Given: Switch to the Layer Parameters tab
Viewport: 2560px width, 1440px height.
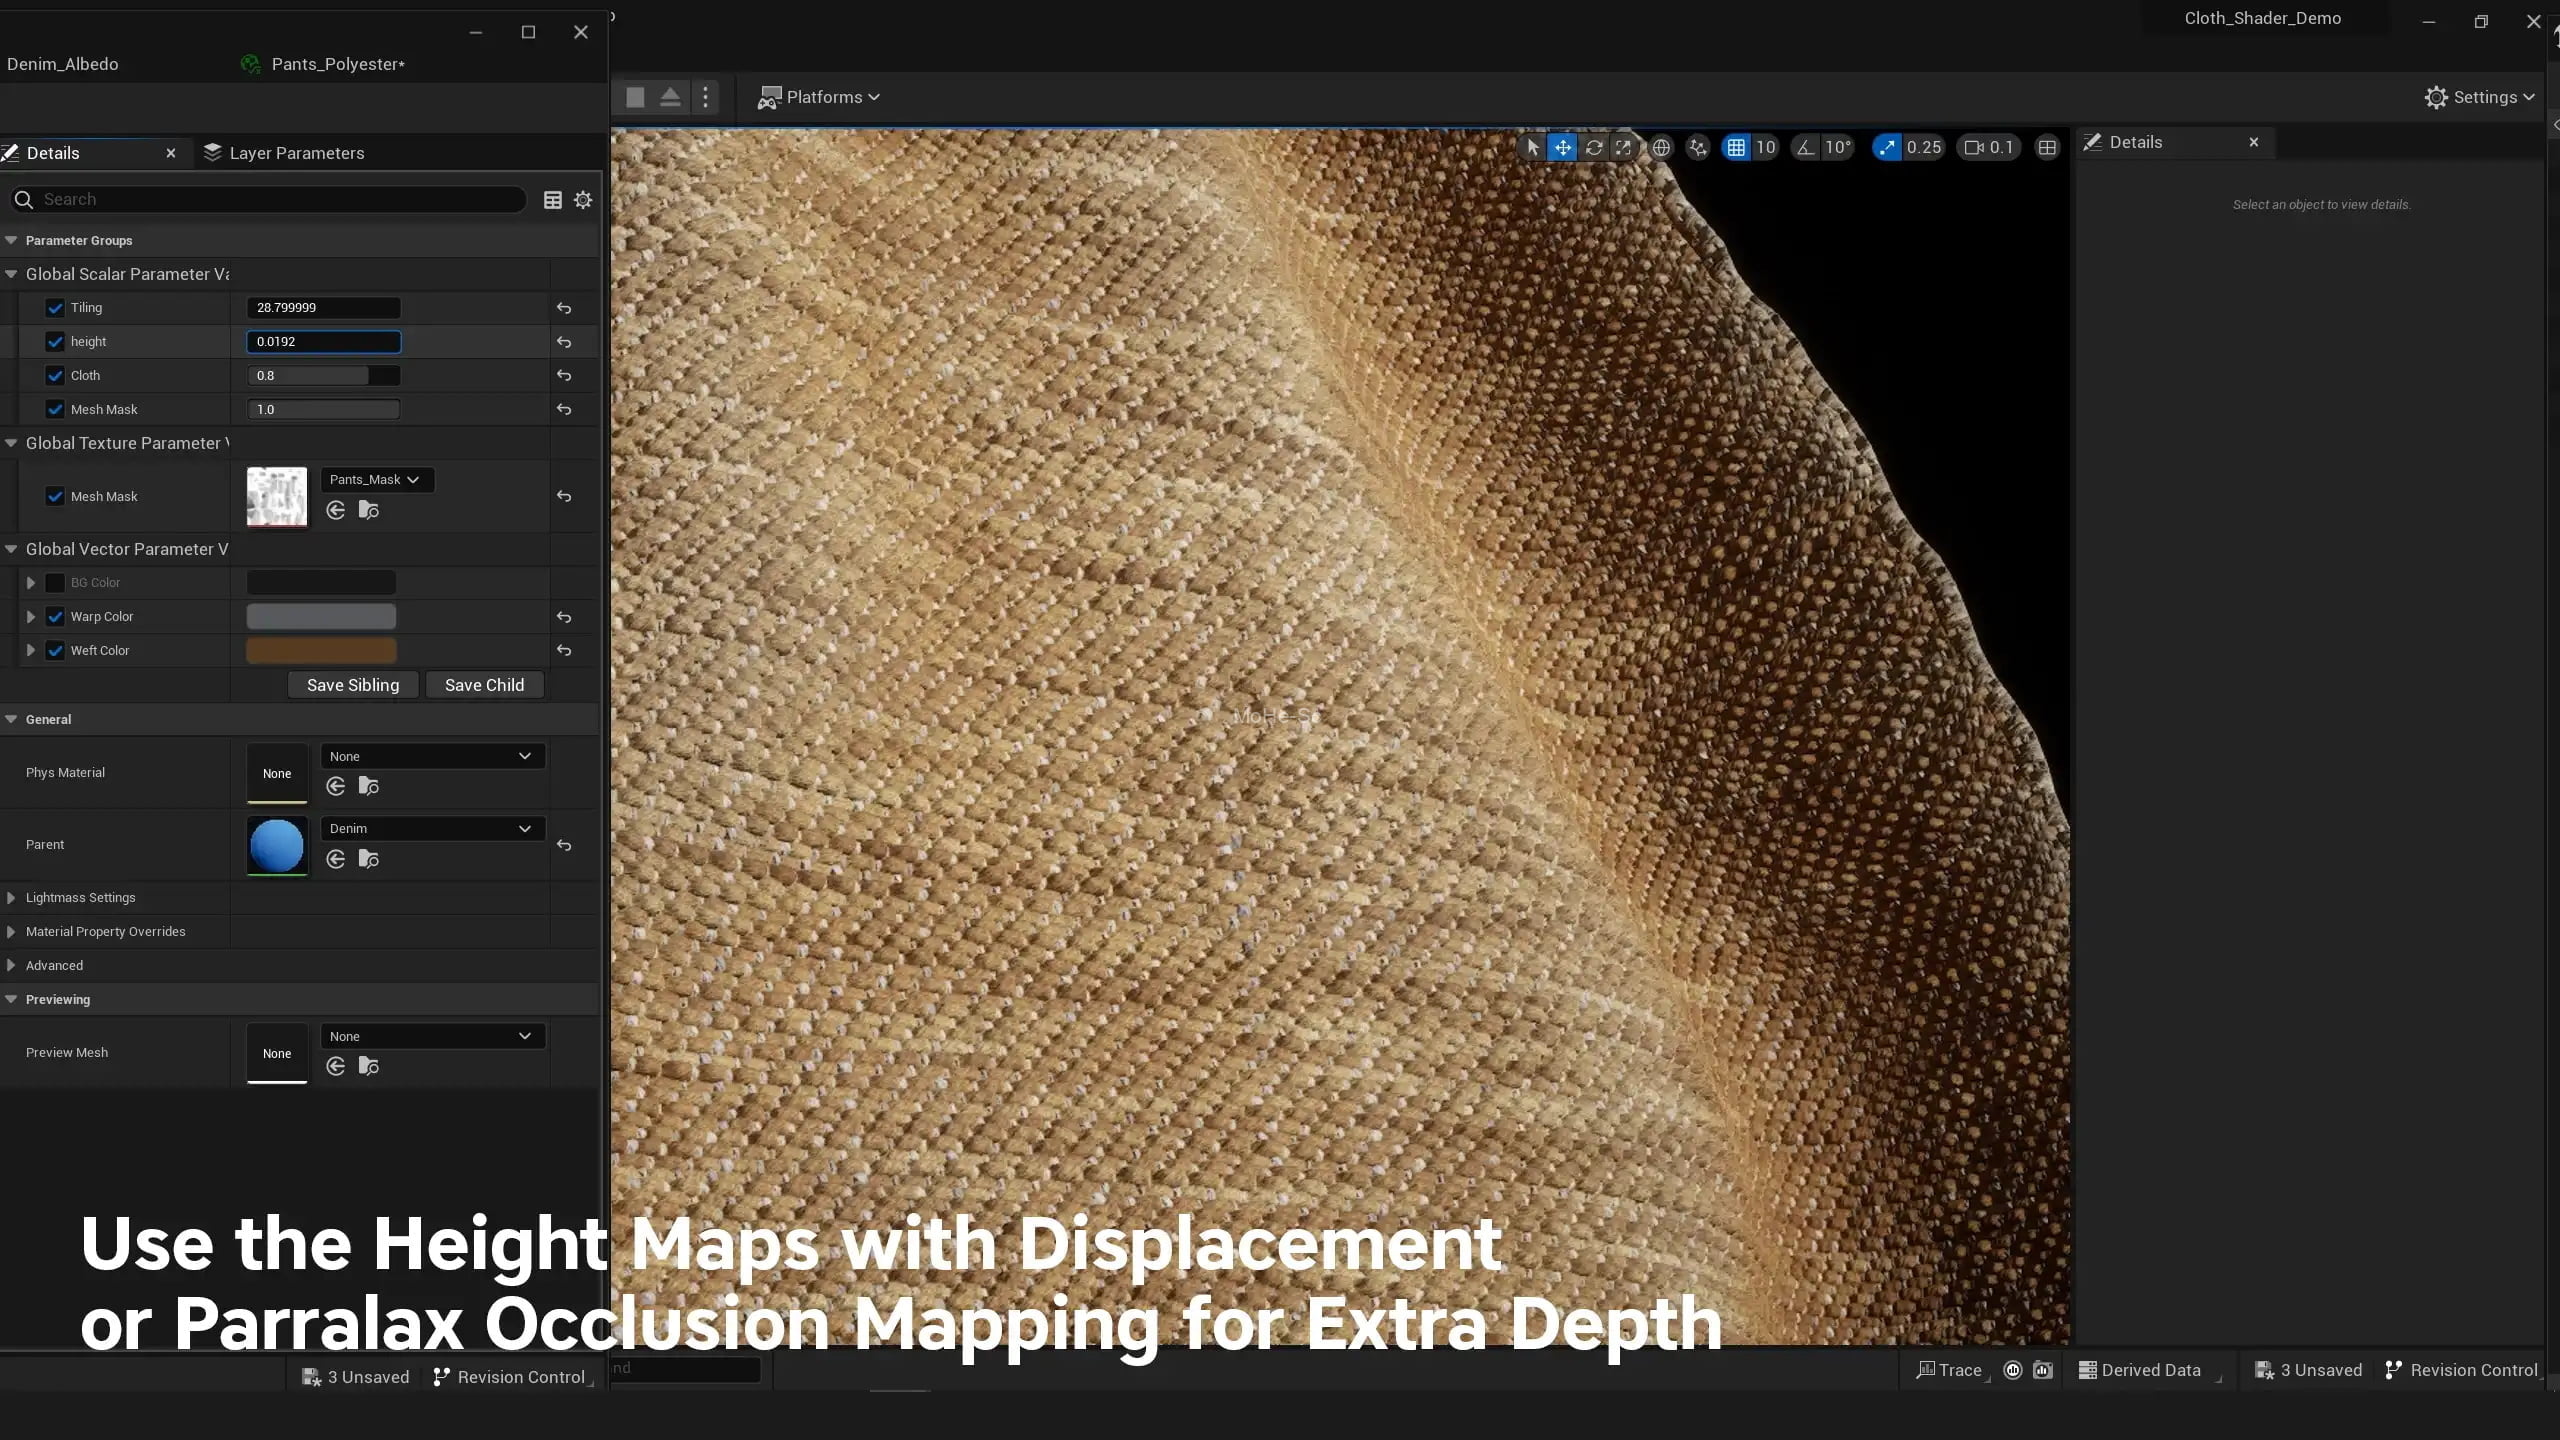Looking at the screenshot, I should [296, 152].
